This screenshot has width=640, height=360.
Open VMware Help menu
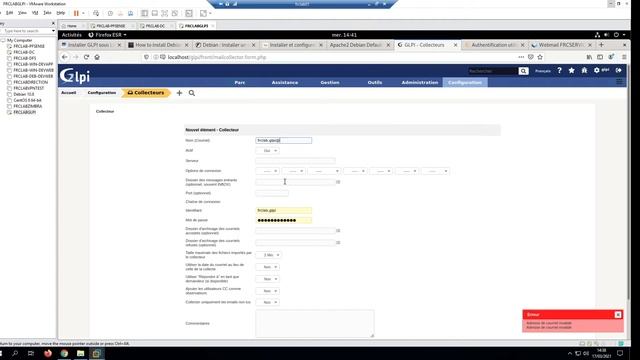pyautogui.click(x=61, y=13)
